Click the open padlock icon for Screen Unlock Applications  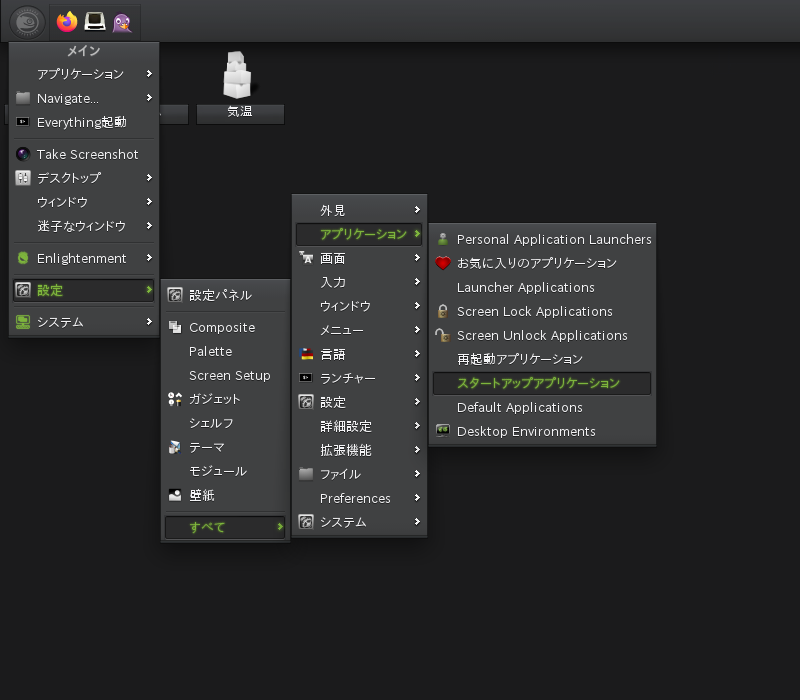click(443, 335)
